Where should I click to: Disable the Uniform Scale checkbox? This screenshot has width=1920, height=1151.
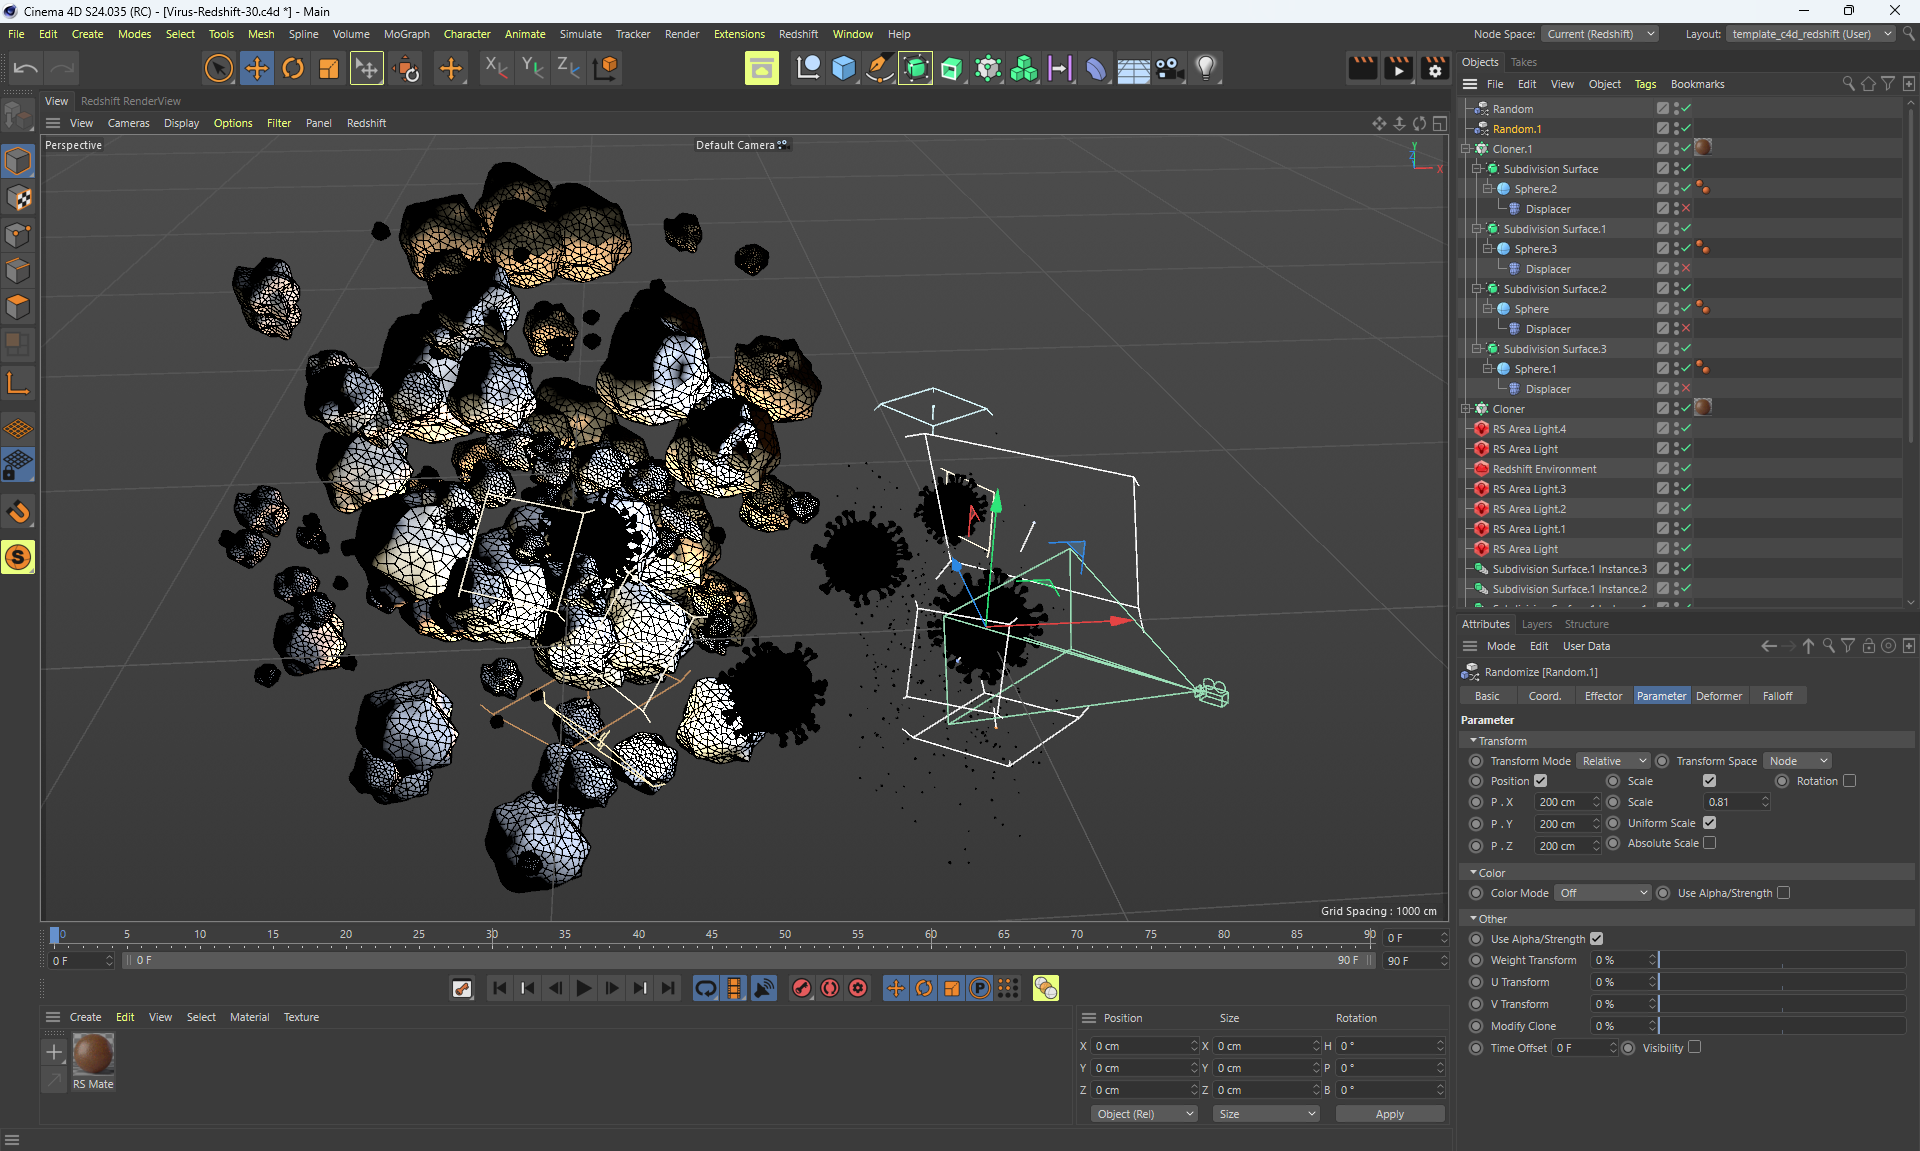(x=1710, y=823)
